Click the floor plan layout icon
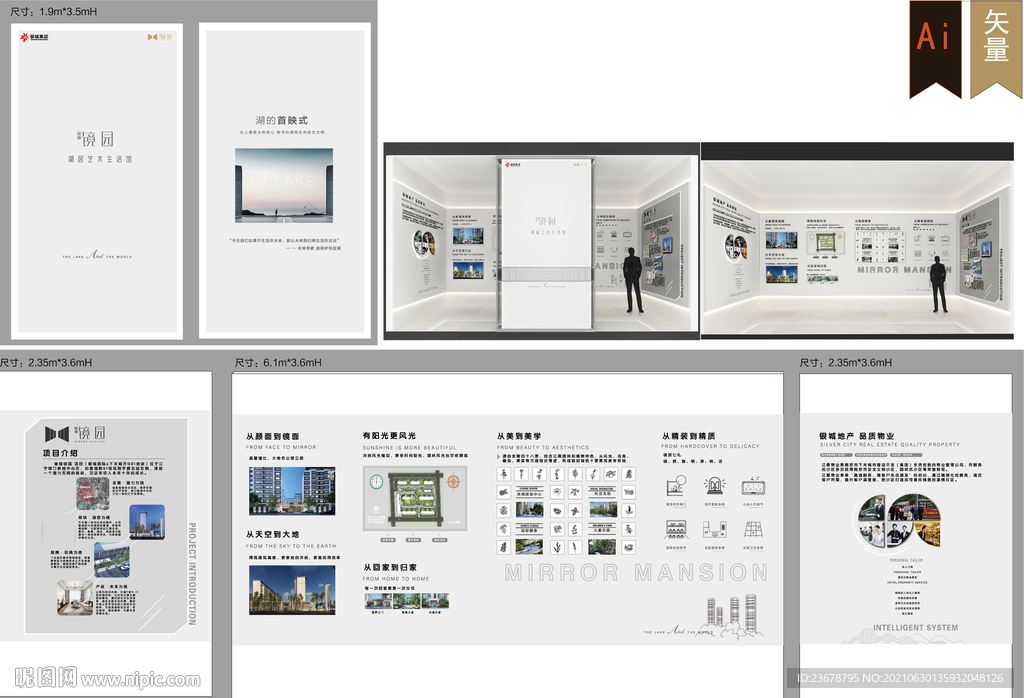 tap(714, 529)
